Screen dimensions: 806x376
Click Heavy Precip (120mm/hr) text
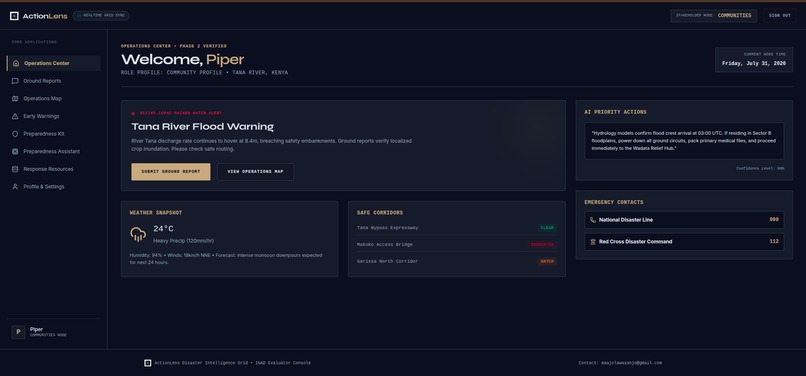(x=184, y=241)
